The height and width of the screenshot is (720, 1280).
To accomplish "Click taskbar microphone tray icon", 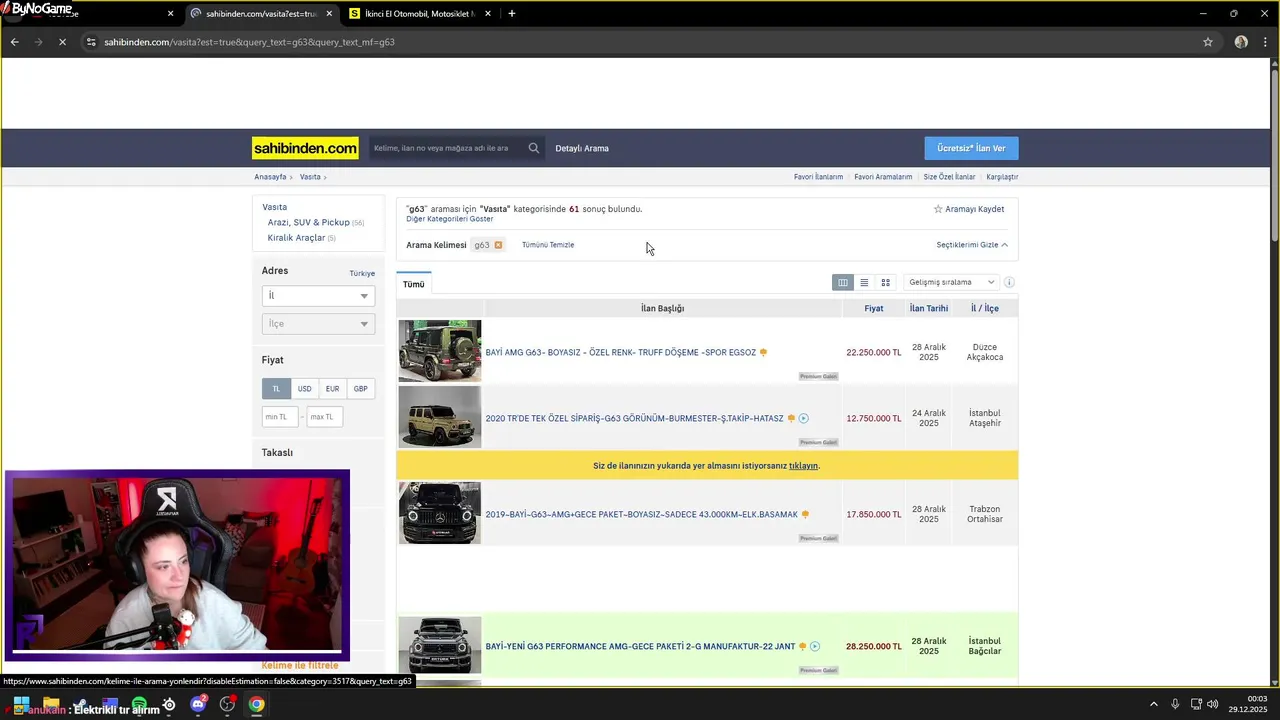I will click(x=1175, y=704).
